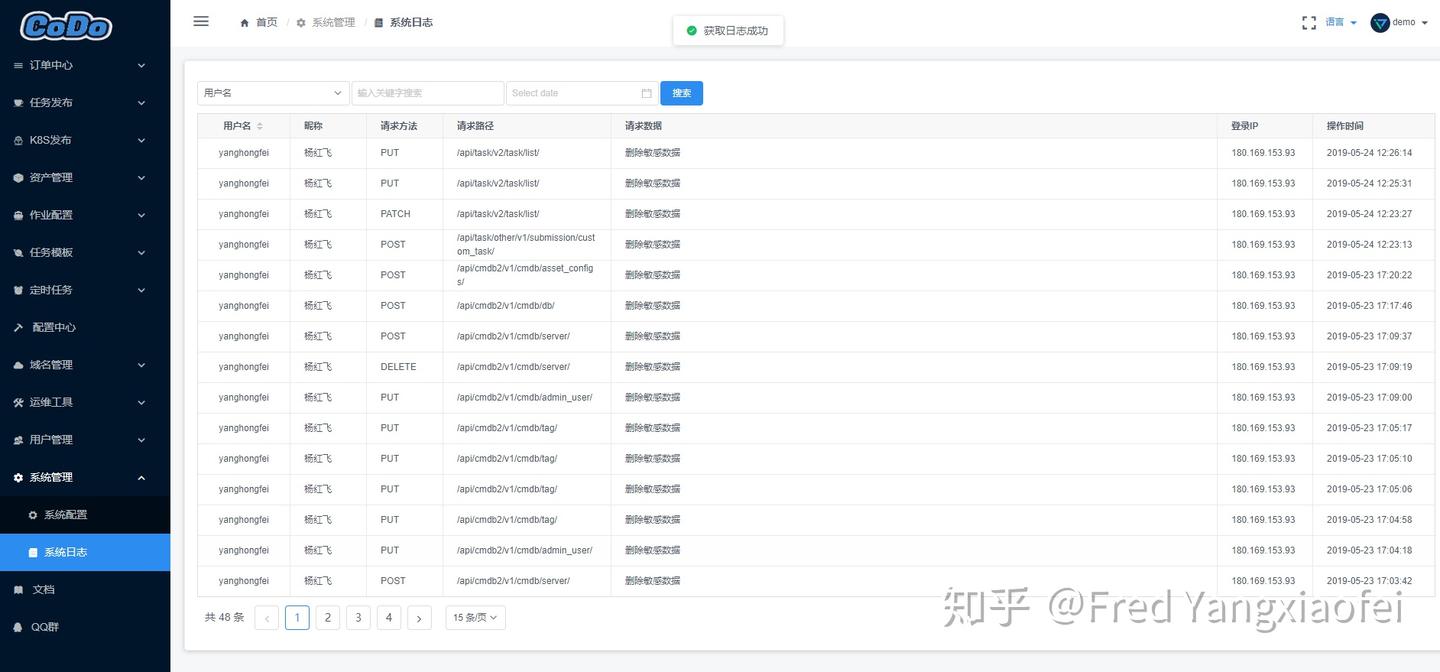Change page size via 15条/页 dropdown
Image resolution: width=1440 pixels, height=672 pixels.
(x=474, y=617)
